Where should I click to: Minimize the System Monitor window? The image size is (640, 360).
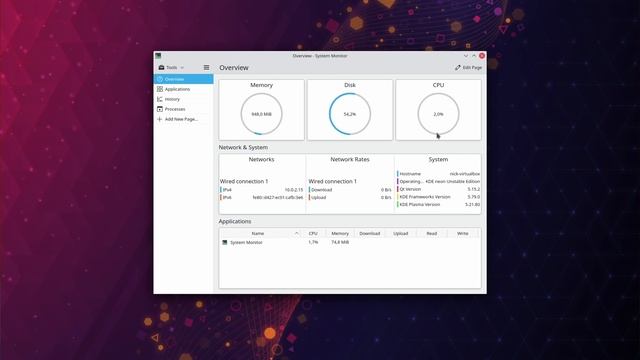click(x=466, y=56)
